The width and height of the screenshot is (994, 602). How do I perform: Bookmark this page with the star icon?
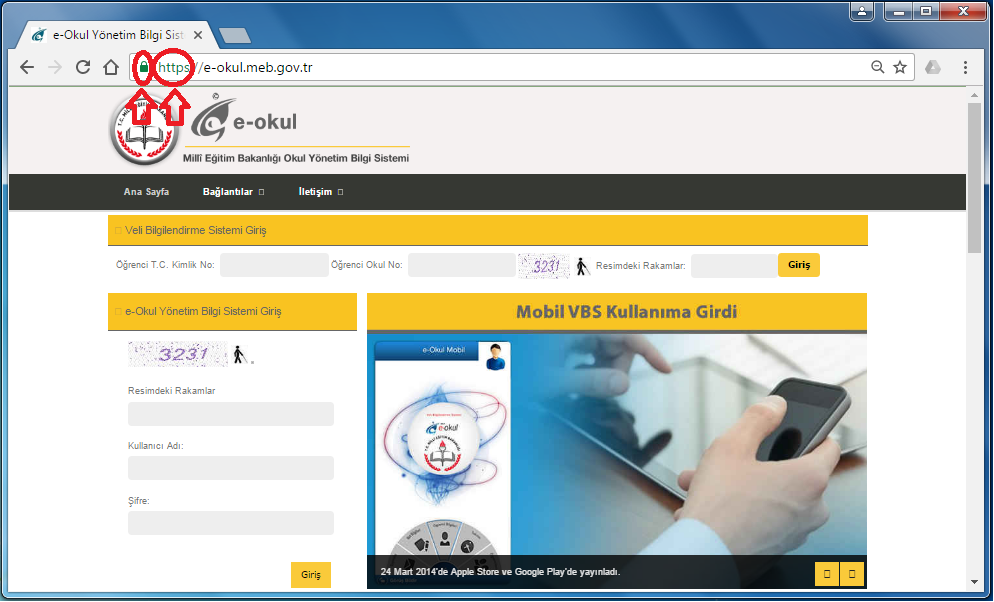900,67
